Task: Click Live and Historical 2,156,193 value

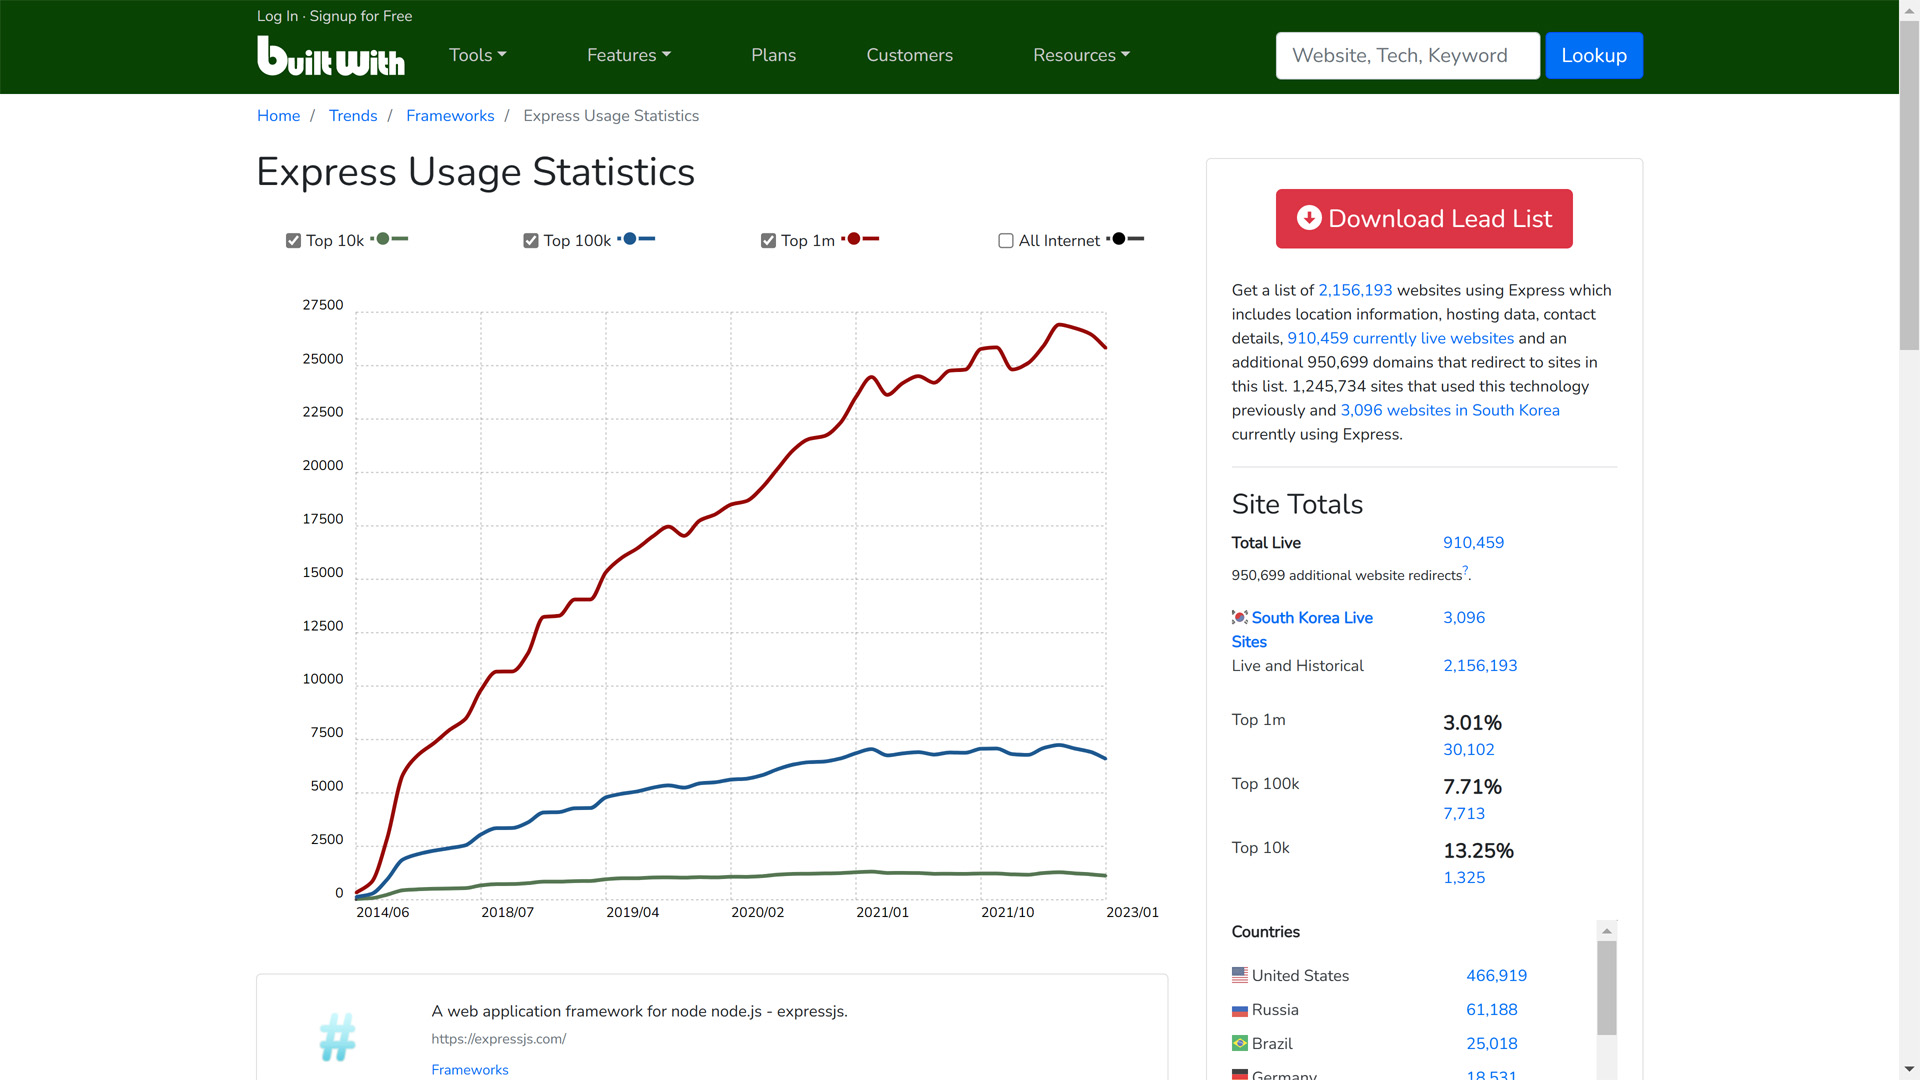Action: [1480, 666]
